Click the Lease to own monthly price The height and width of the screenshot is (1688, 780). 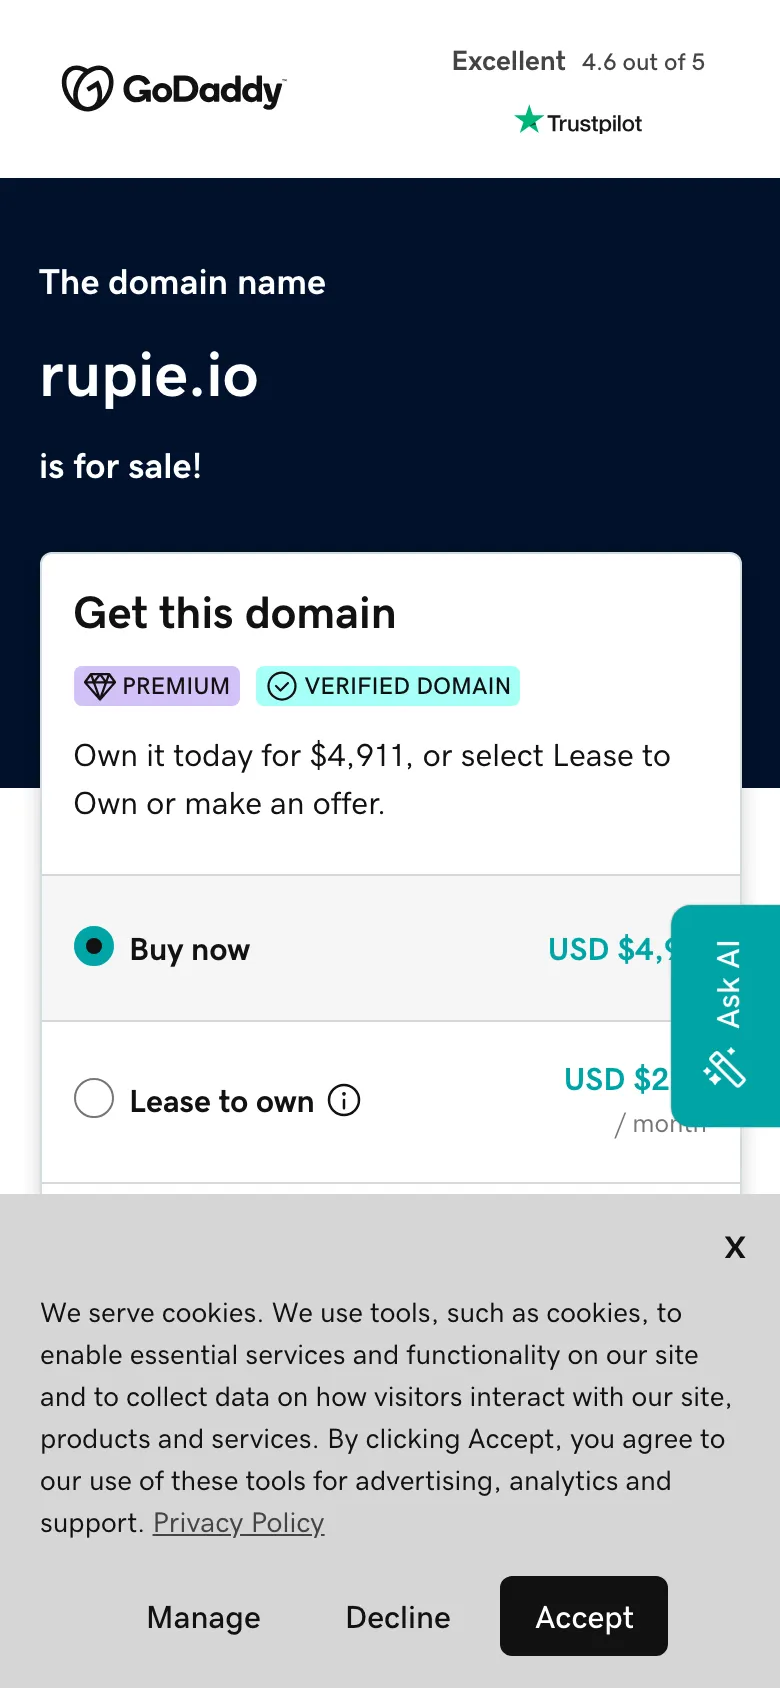(x=615, y=1081)
